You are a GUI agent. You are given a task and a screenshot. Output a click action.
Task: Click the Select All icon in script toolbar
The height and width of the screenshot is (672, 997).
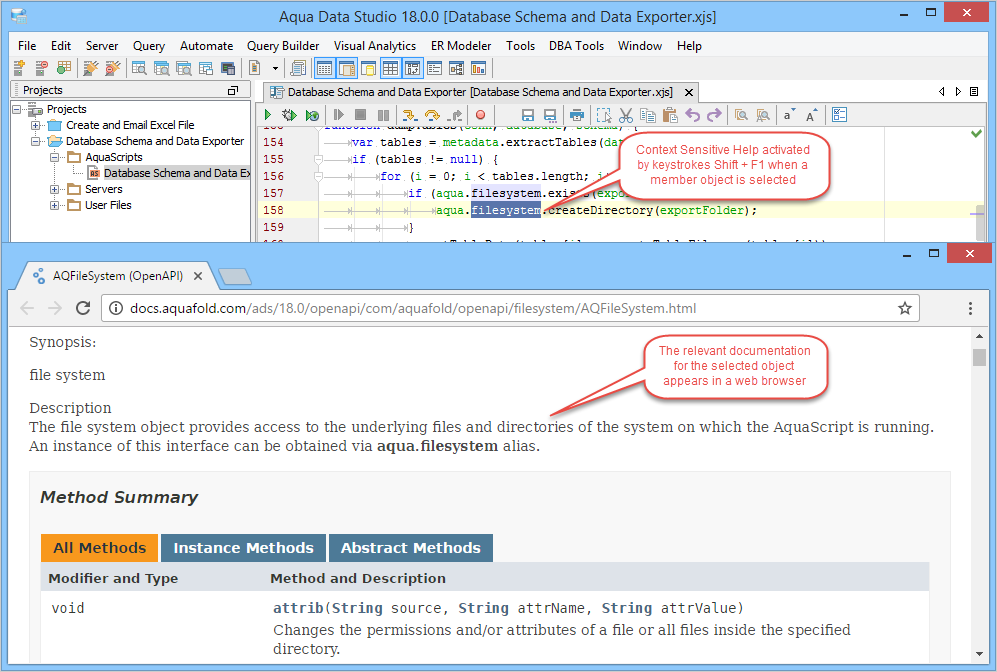click(603, 115)
